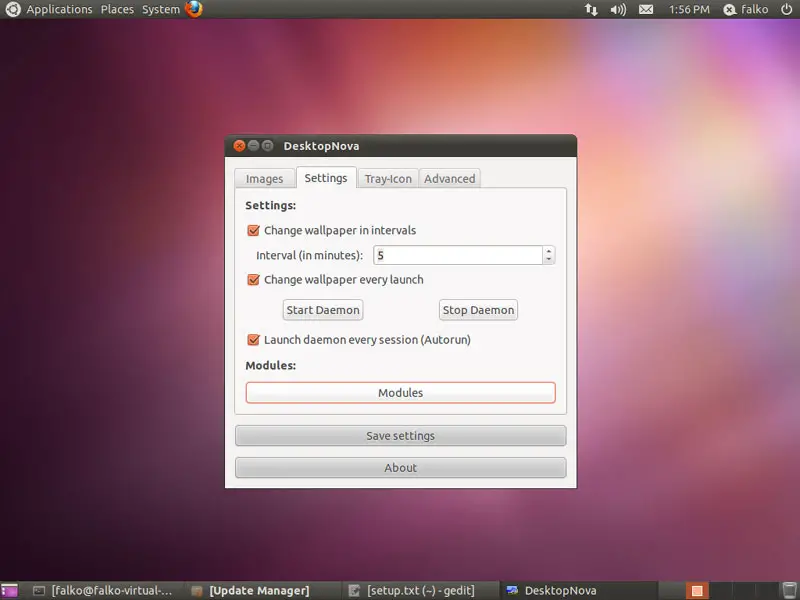Open the sound volume indicator
The image size is (800, 600).
pyautogui.click(x=618, y=9)
